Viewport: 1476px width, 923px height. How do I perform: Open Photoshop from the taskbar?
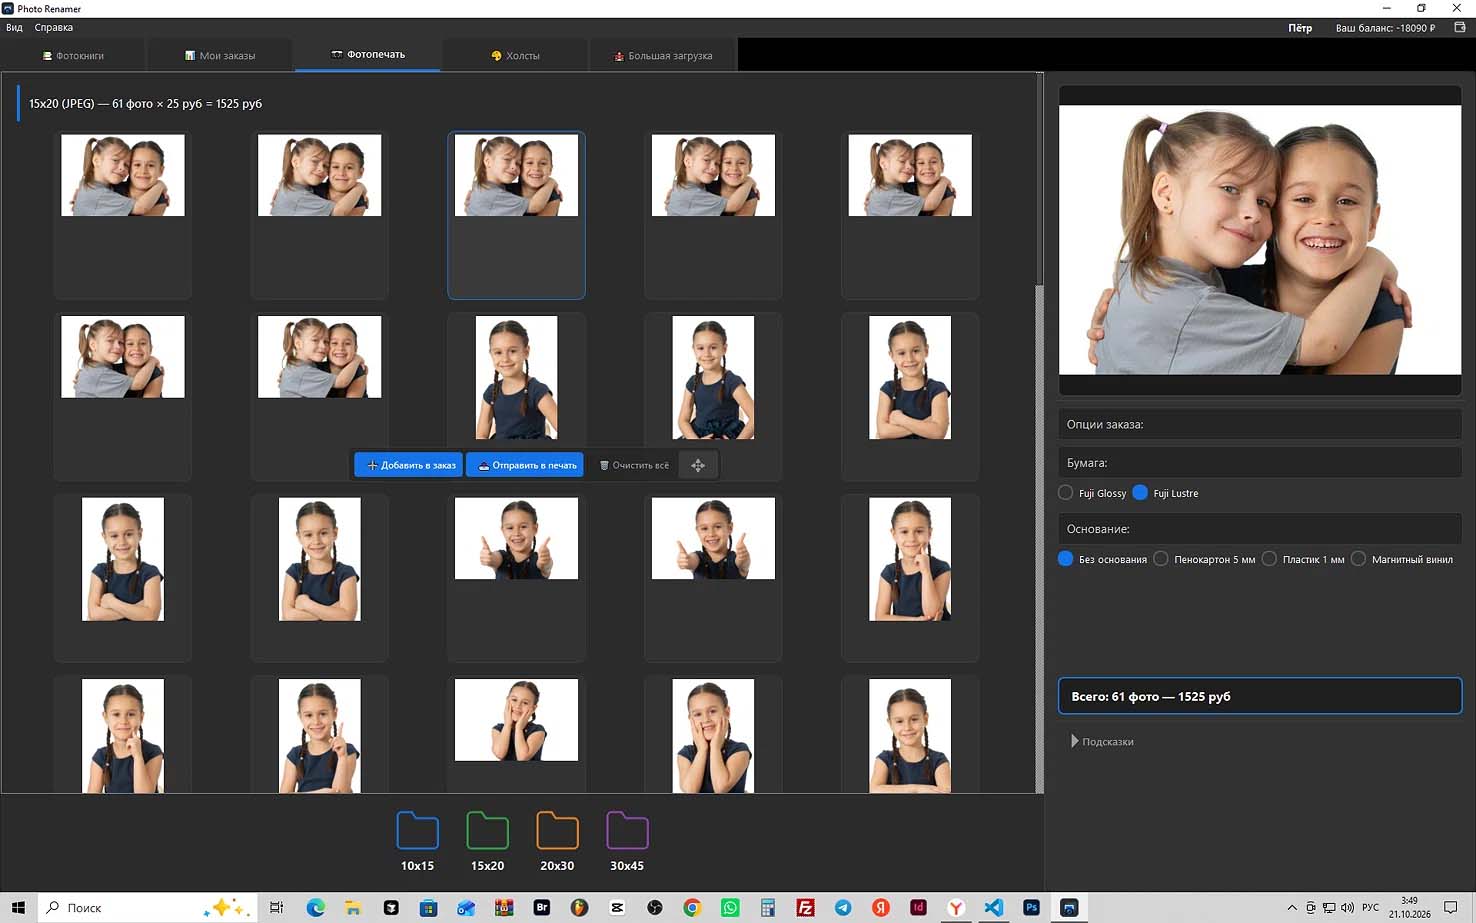pyautogui.click(x=1031, y=908)
